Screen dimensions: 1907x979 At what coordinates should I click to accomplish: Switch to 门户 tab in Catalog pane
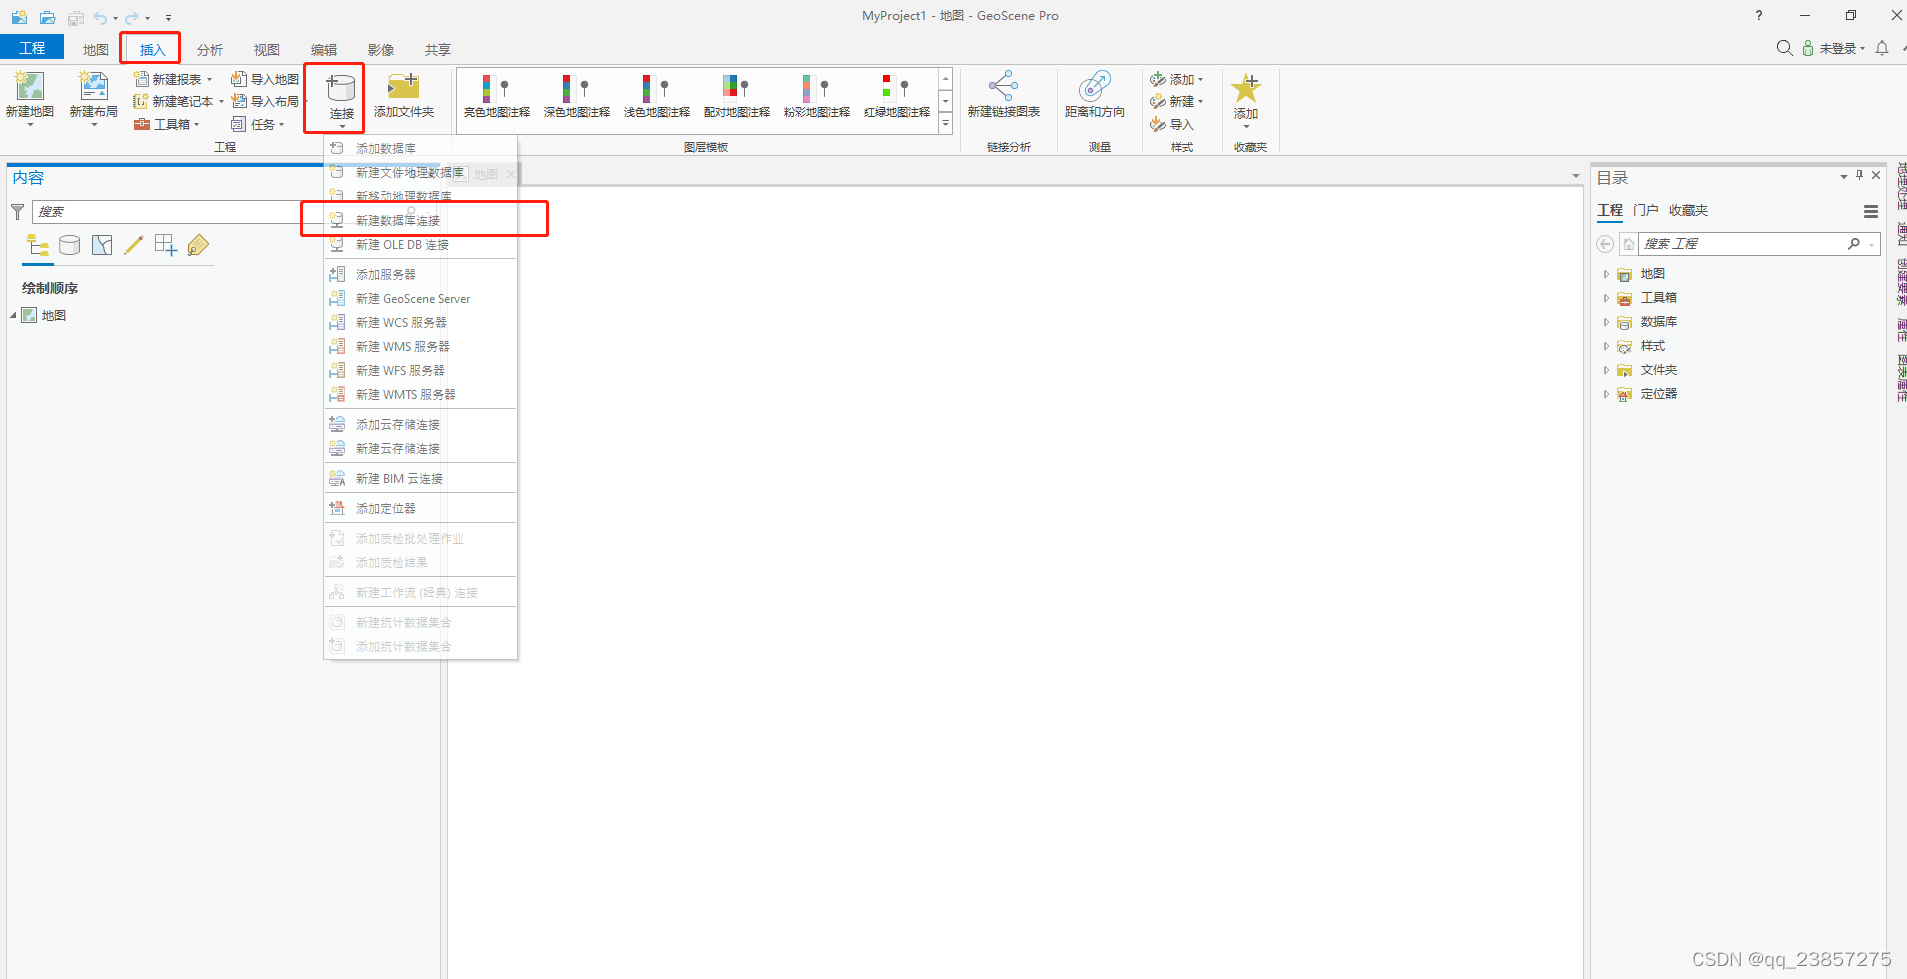1646,210
